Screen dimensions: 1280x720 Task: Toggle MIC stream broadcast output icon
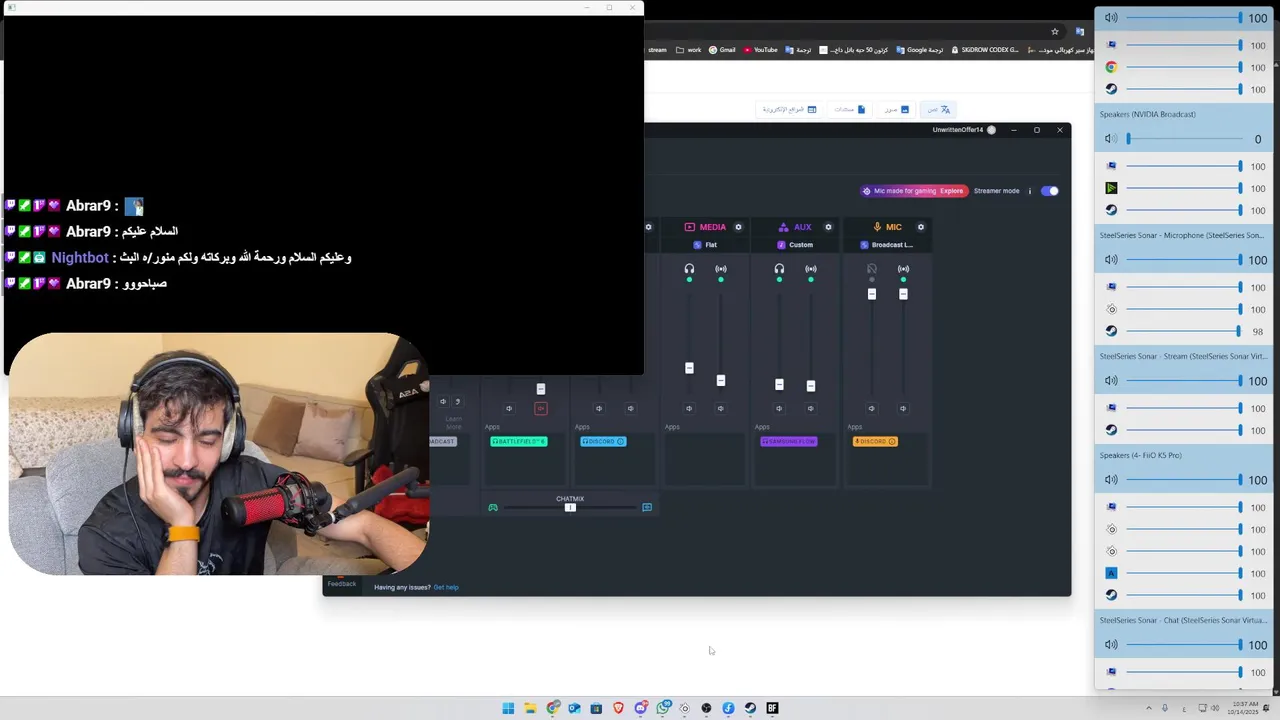tap(903, 269)
